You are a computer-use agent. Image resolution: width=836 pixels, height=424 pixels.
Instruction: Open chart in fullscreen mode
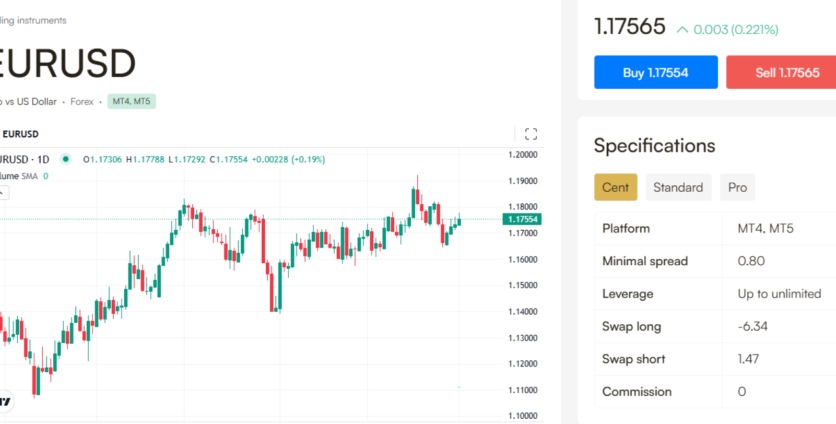tap(531, 134)
